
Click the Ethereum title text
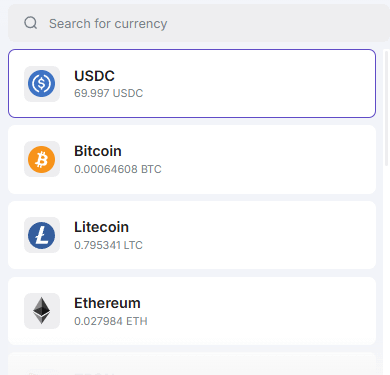click(107, 303)
